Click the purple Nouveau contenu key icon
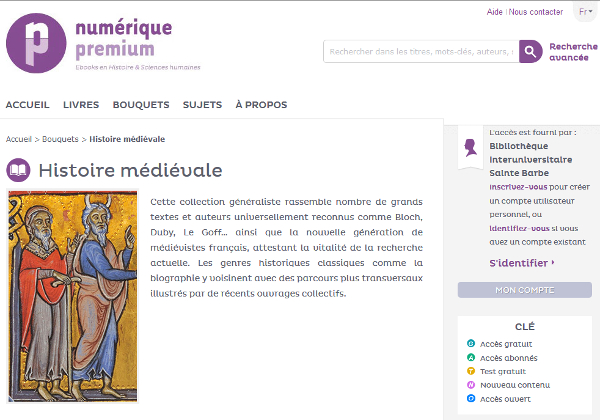 coord(471,385)
